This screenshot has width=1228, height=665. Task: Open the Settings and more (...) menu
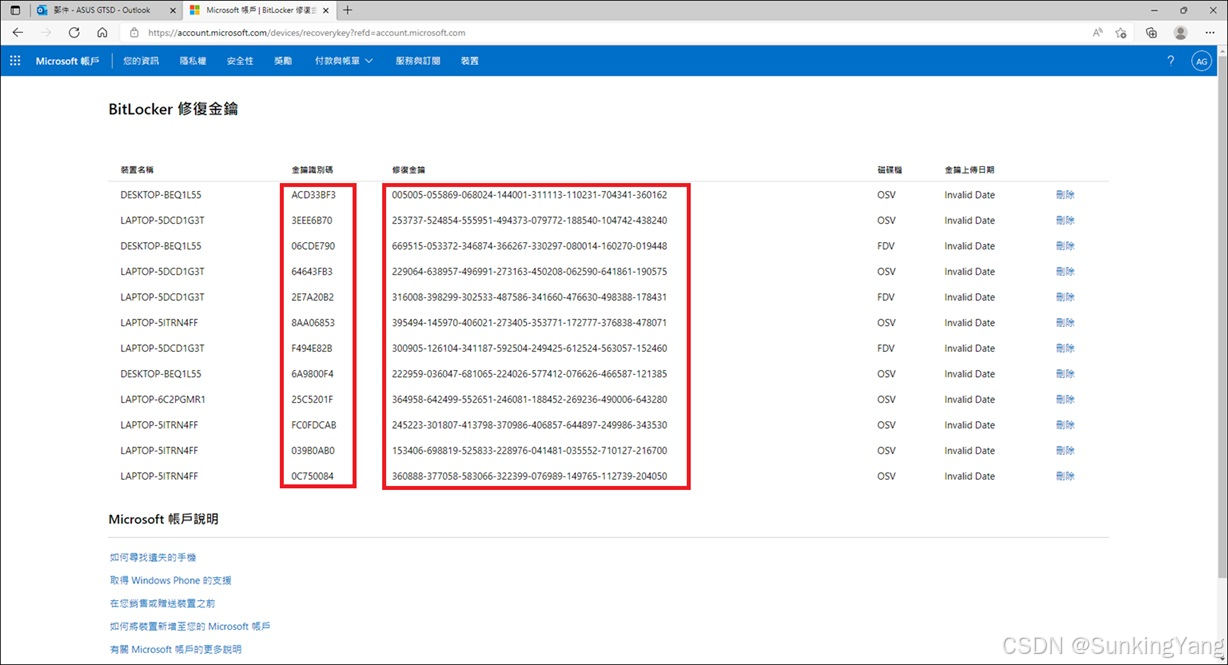coord(1210,32)
